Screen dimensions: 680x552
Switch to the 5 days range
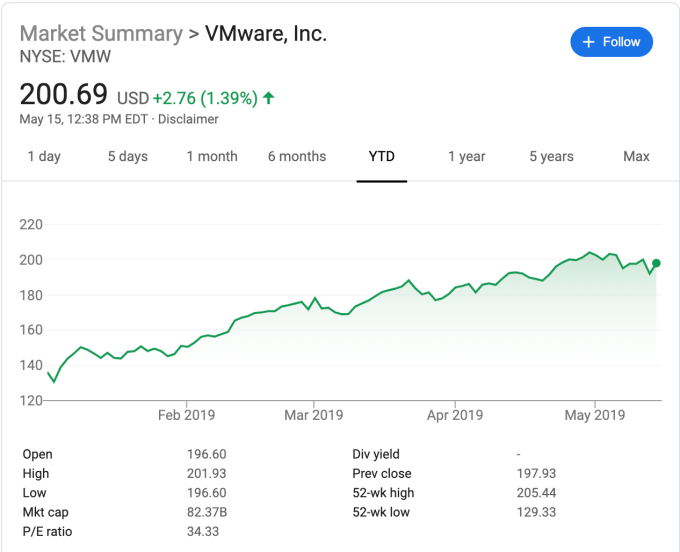pos(128,156)
